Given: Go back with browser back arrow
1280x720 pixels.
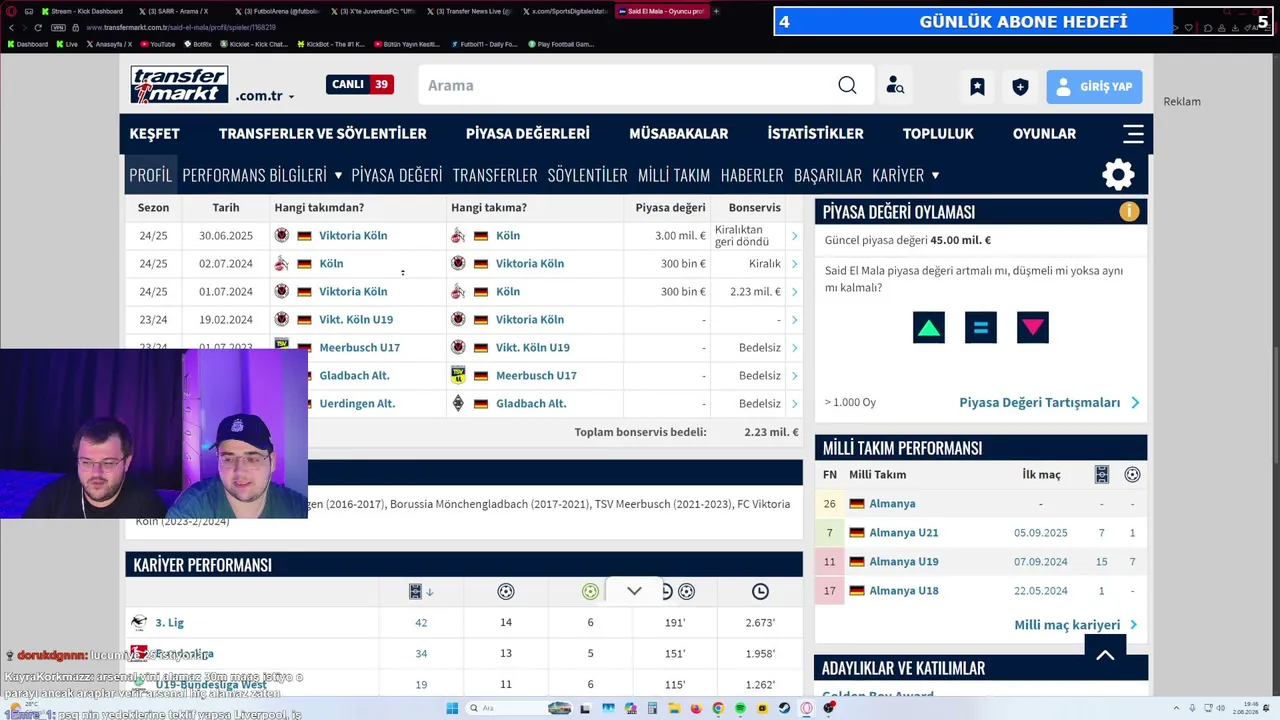Looking at the screenshot, I should (x=11, y=28).
